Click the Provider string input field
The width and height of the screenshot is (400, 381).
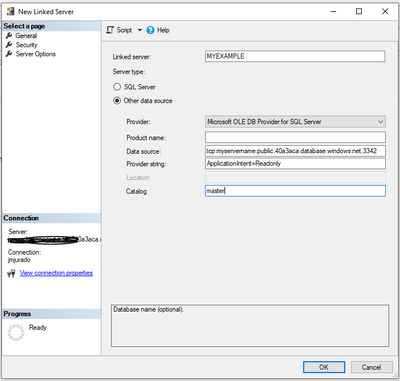coord(295,163)
